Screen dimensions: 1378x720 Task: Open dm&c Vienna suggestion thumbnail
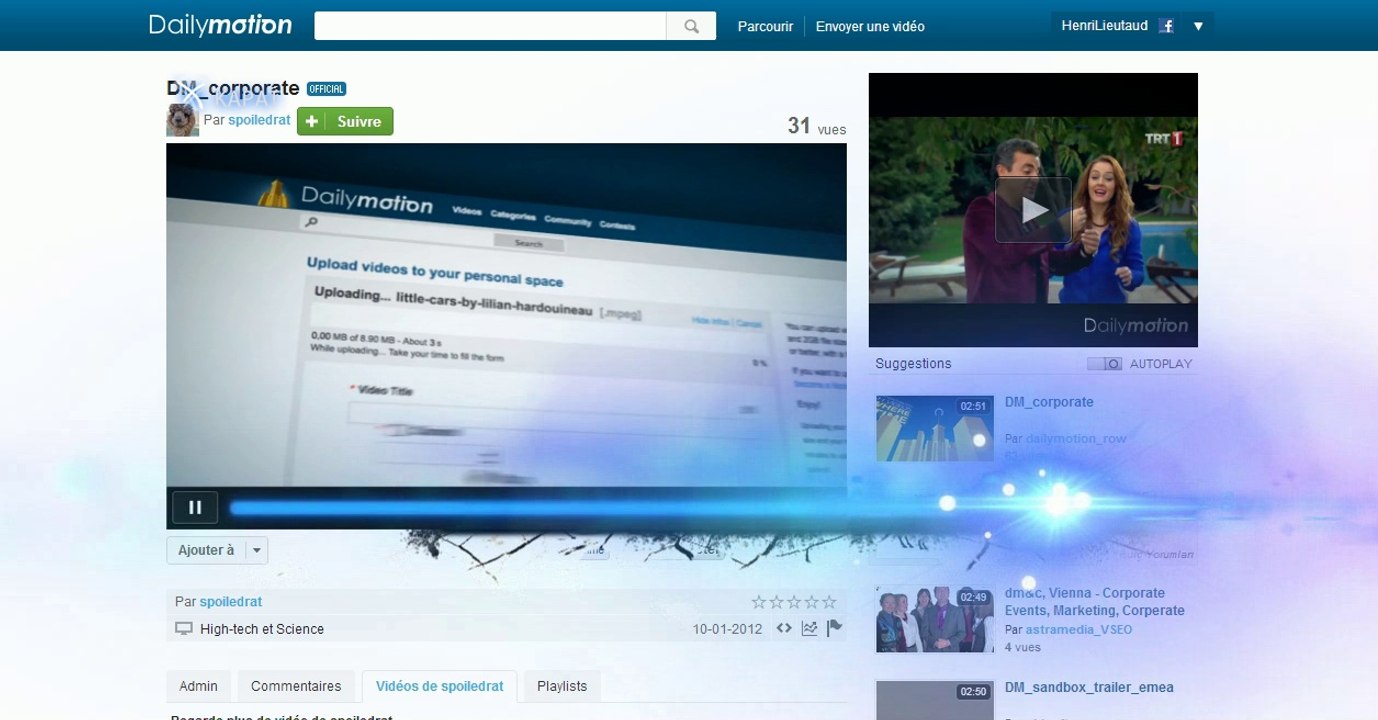tap(935, 619)
